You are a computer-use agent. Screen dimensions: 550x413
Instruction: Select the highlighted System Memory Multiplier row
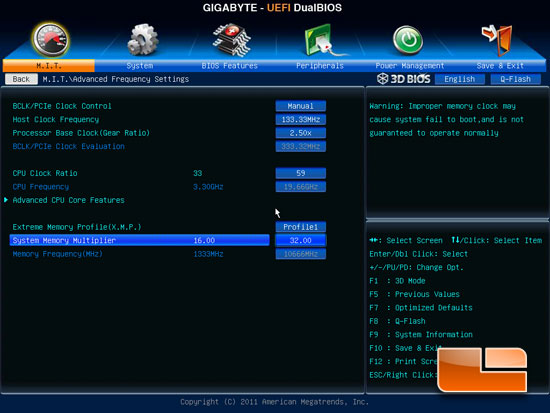(140, 240)
